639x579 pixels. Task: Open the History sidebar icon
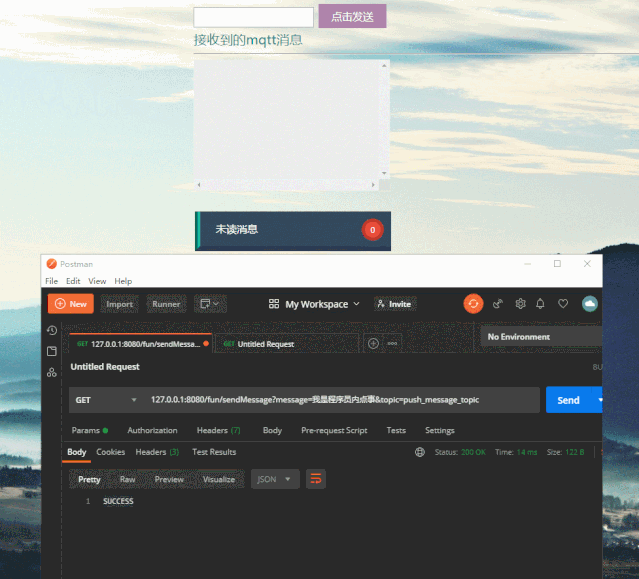52,330
